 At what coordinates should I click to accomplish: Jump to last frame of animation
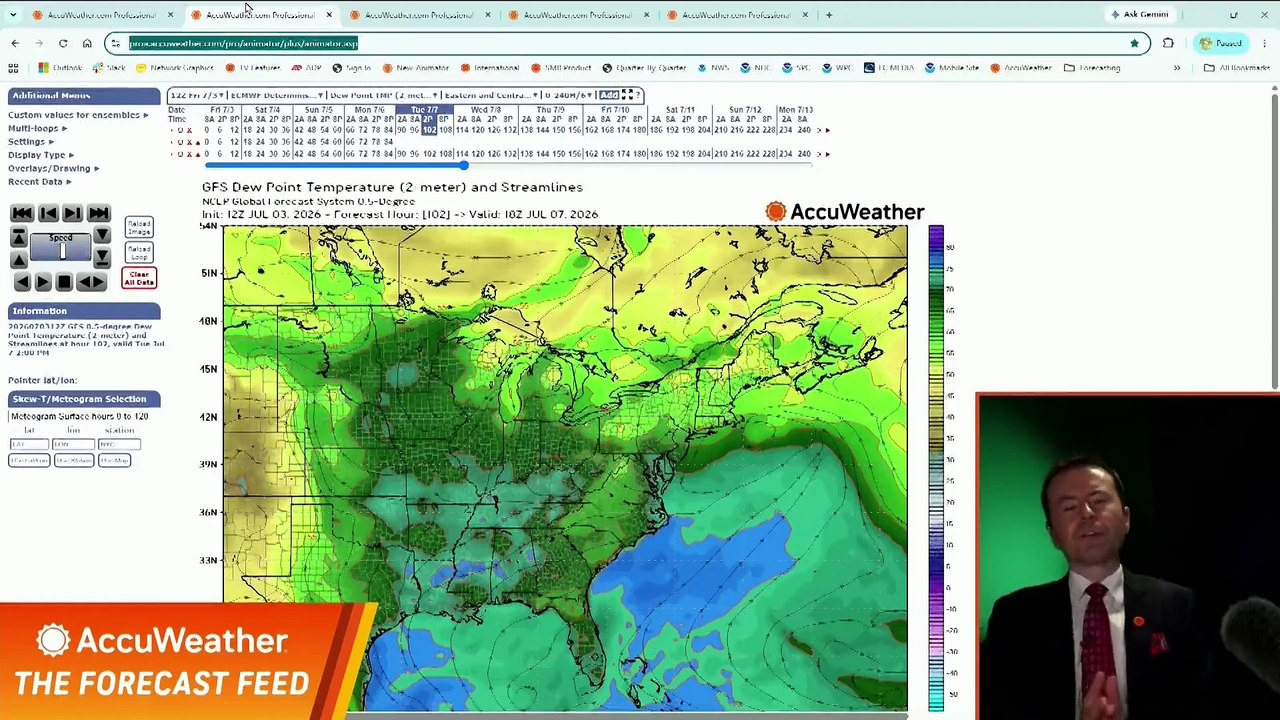tap(98, 213)
